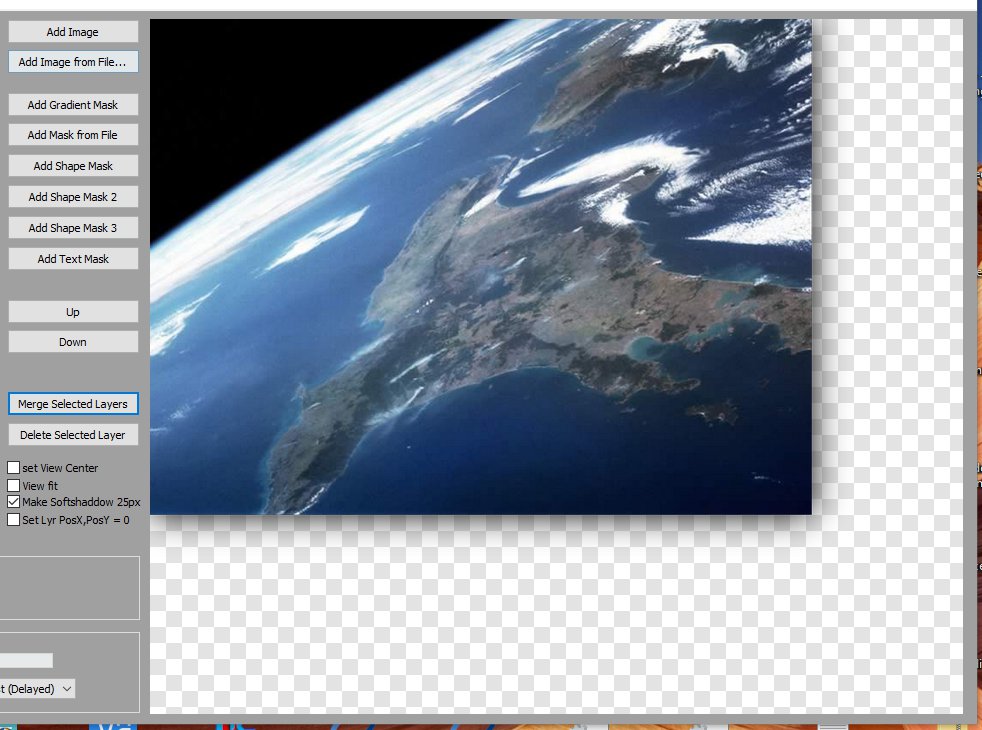Click the Add Image button

(x=73, y=32)
